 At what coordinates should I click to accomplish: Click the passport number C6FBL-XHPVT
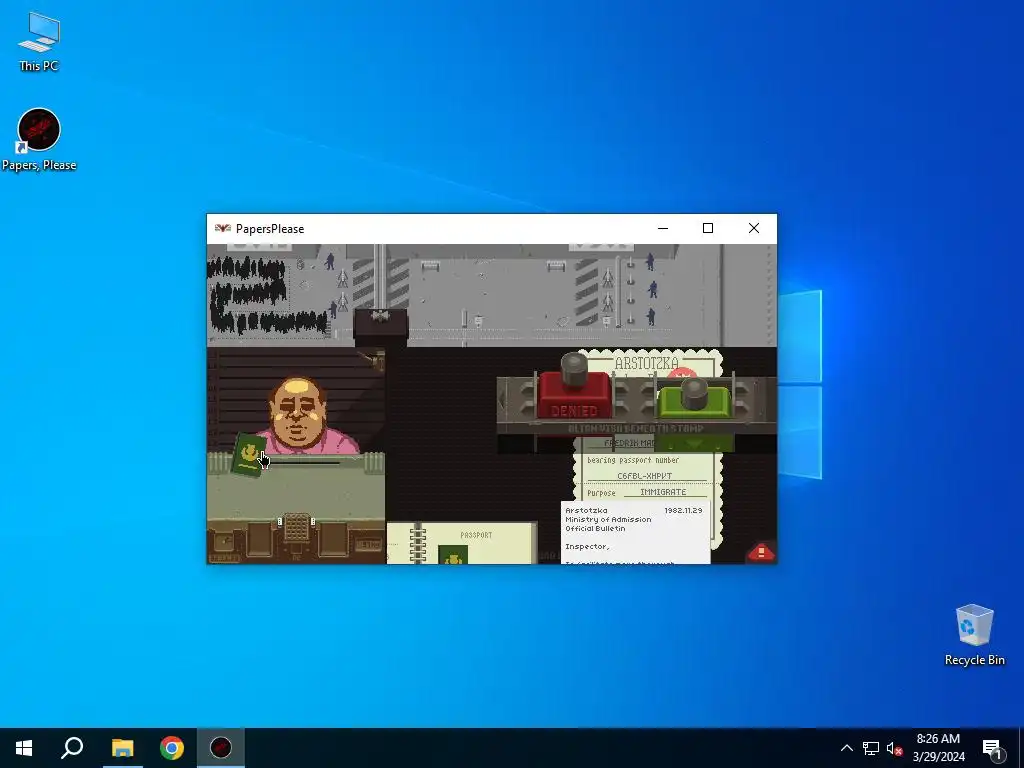click(645, 476)
